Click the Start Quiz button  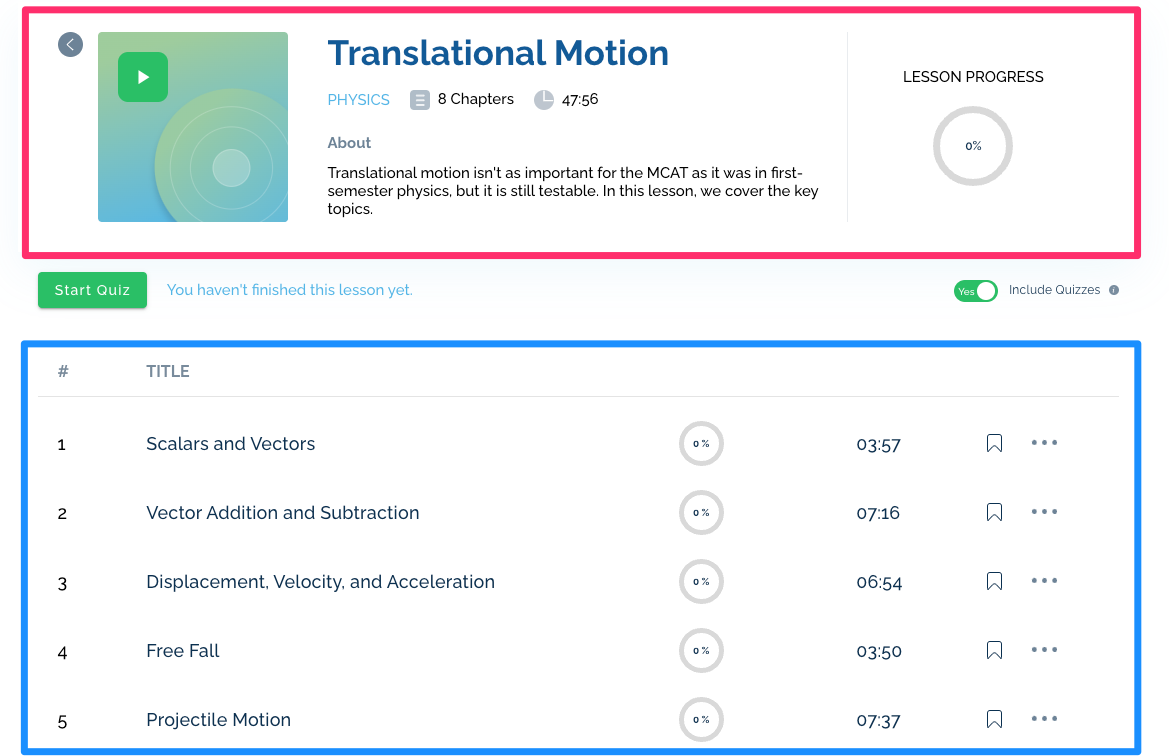pos(92,290)
